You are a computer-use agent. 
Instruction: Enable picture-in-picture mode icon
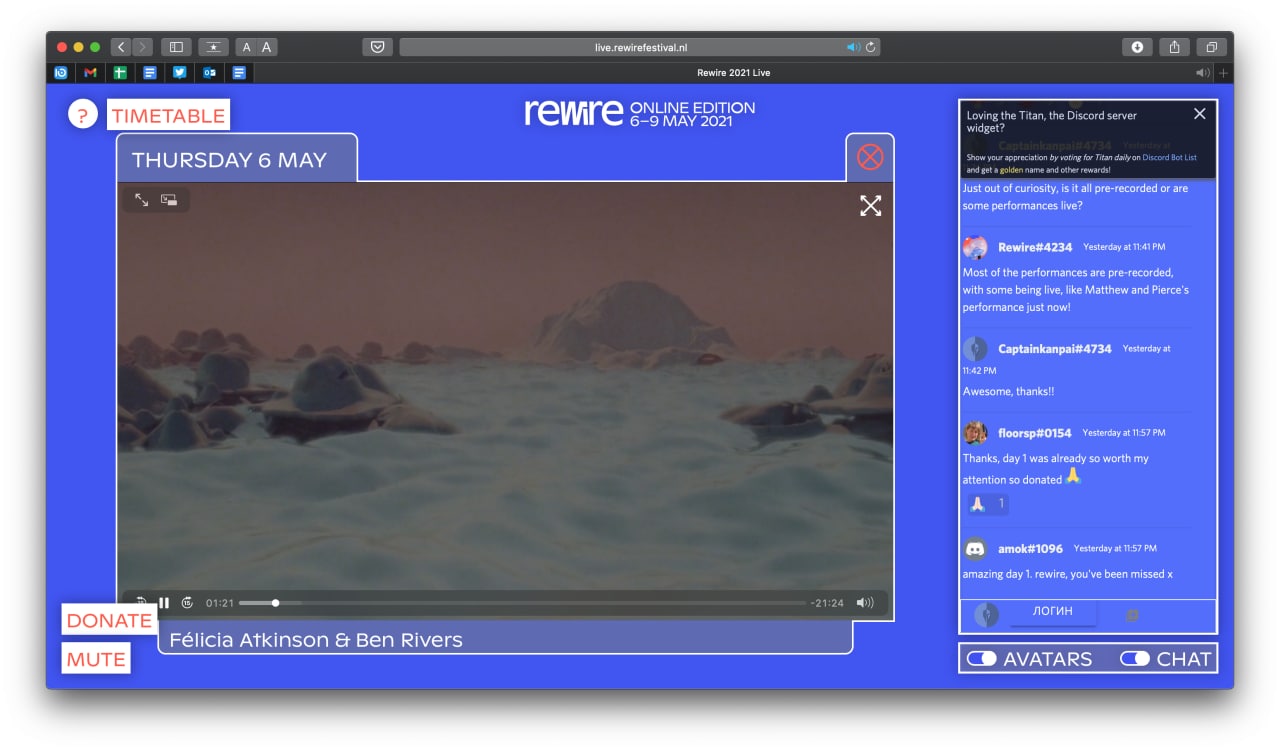(169, 200)
